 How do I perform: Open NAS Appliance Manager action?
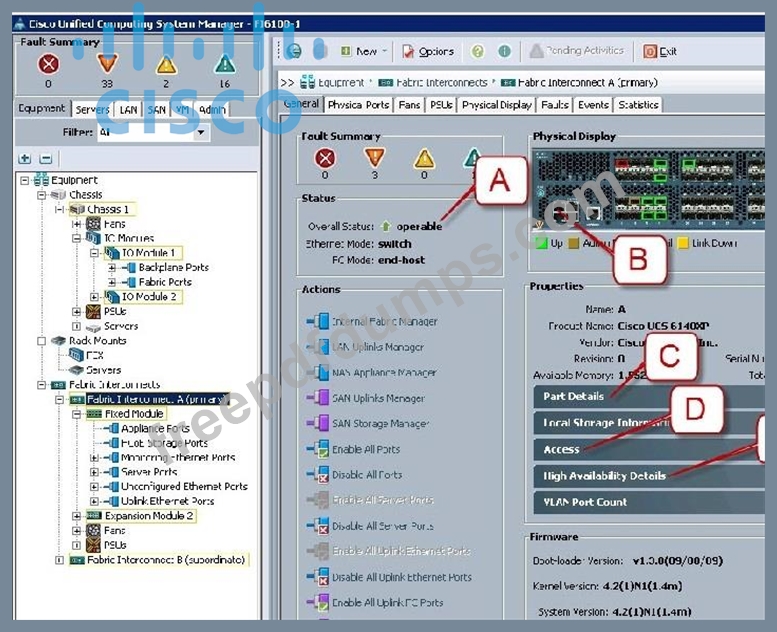pos(371,372)
